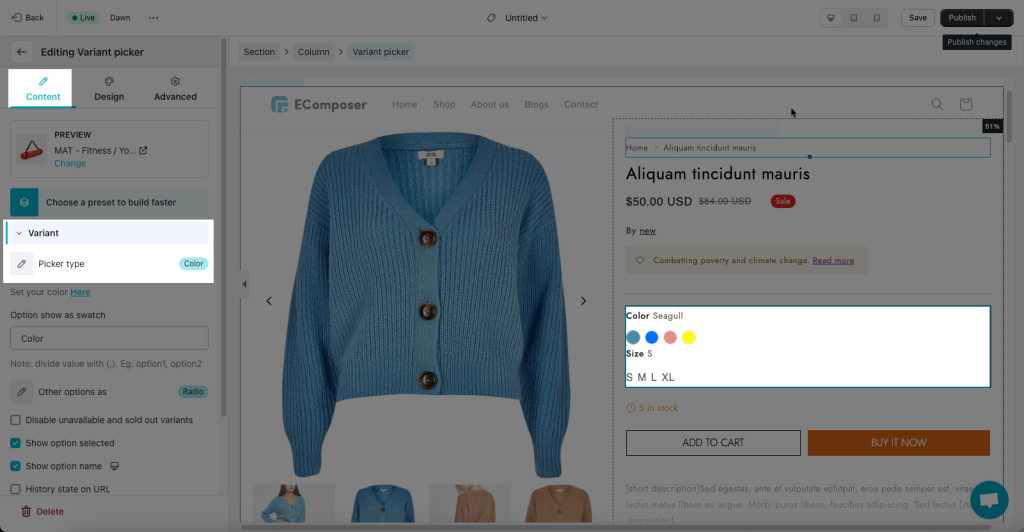The height and width of the screenshot is (532, 1024).
Task: Select the Seagull color swatch
Action: pos(633,337)
